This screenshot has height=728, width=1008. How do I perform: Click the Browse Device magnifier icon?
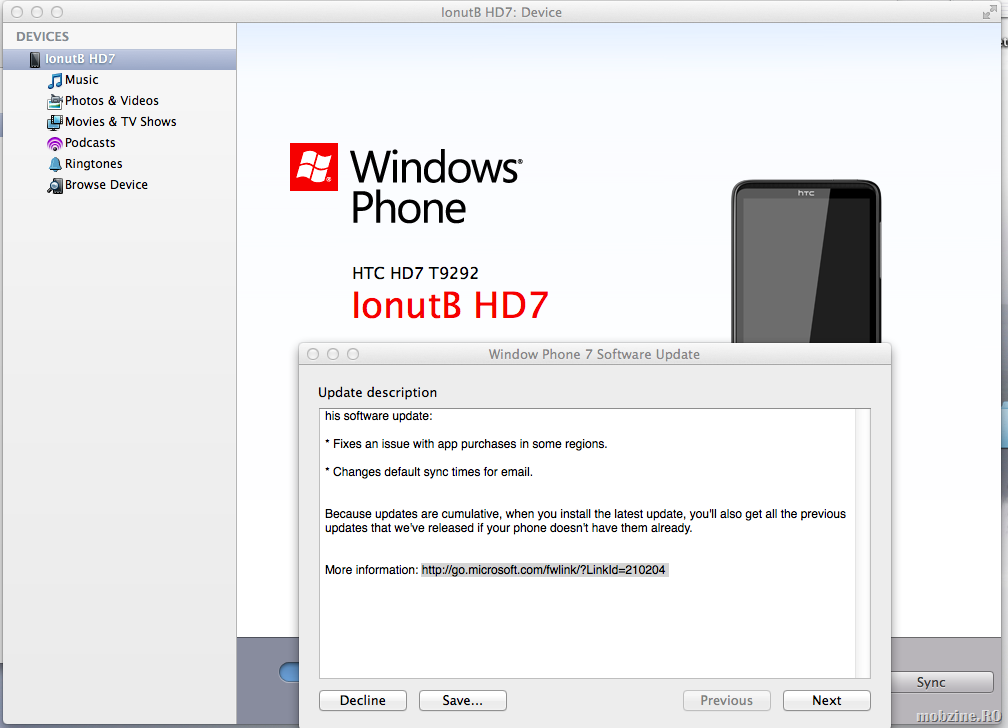coord(55,185)
